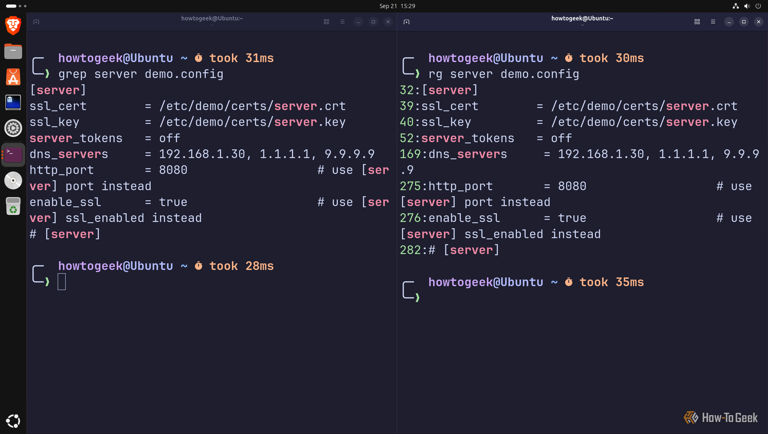This screenshot has width=768, height=434.
Task: Click the 'ssl_key' line in the left terminal
Action: (x=188, y=122)
